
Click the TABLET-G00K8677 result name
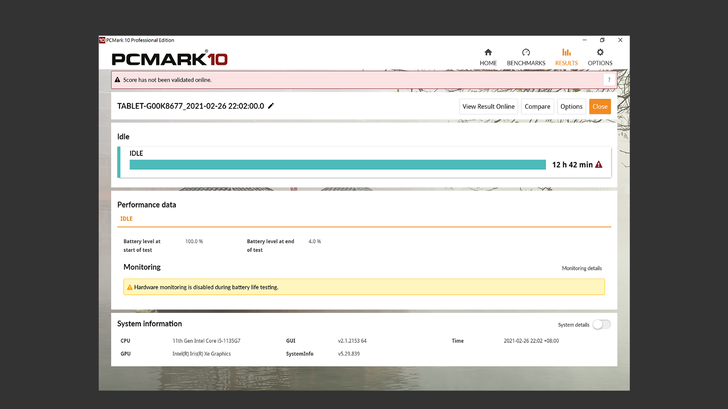[190, 106]
